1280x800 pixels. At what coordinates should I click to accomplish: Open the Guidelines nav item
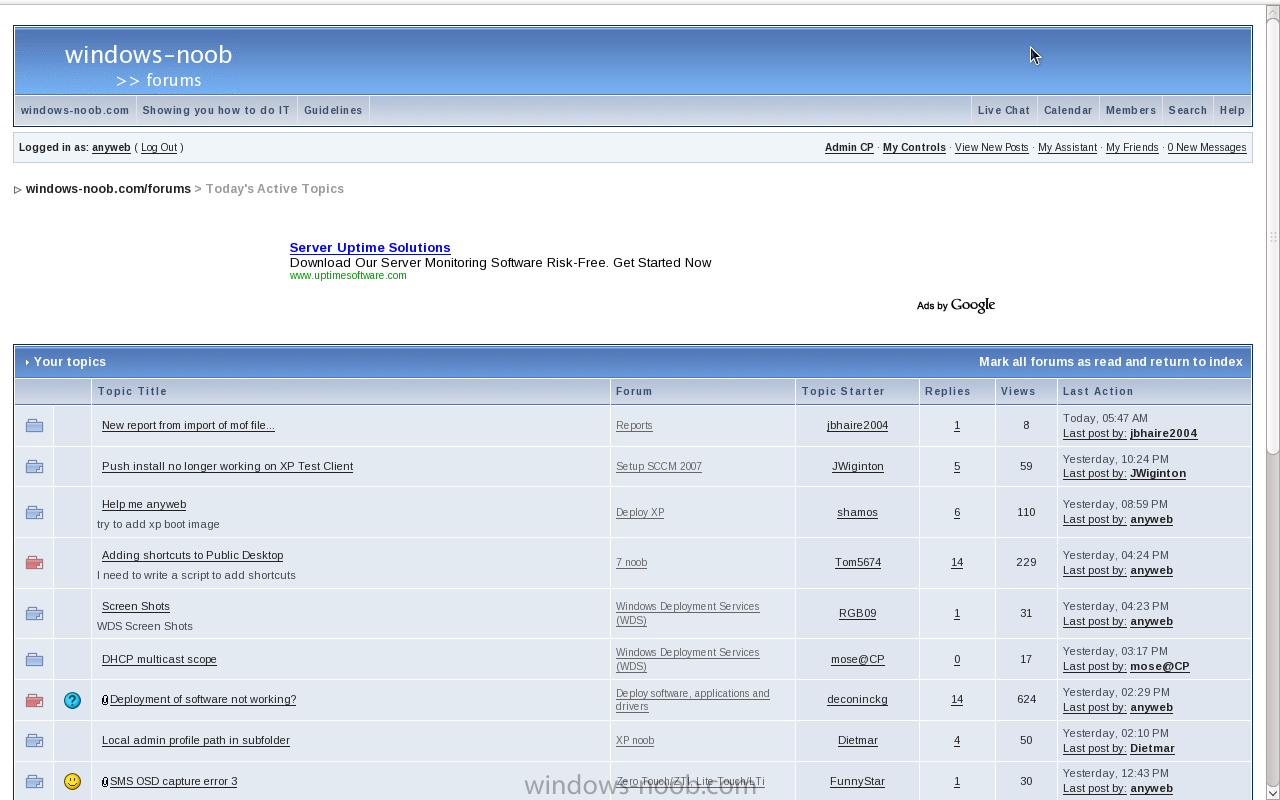click(333, 110)
